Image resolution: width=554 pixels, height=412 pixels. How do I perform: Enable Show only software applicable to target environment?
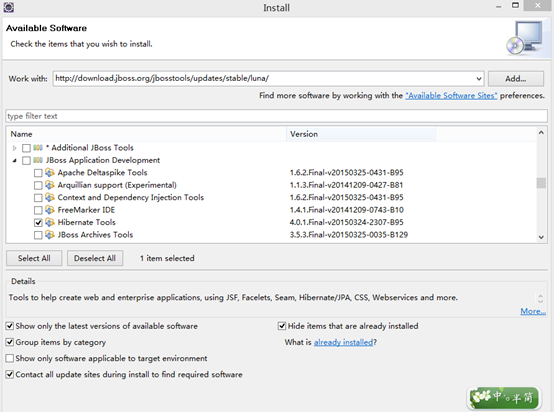[x=10, y=358]
